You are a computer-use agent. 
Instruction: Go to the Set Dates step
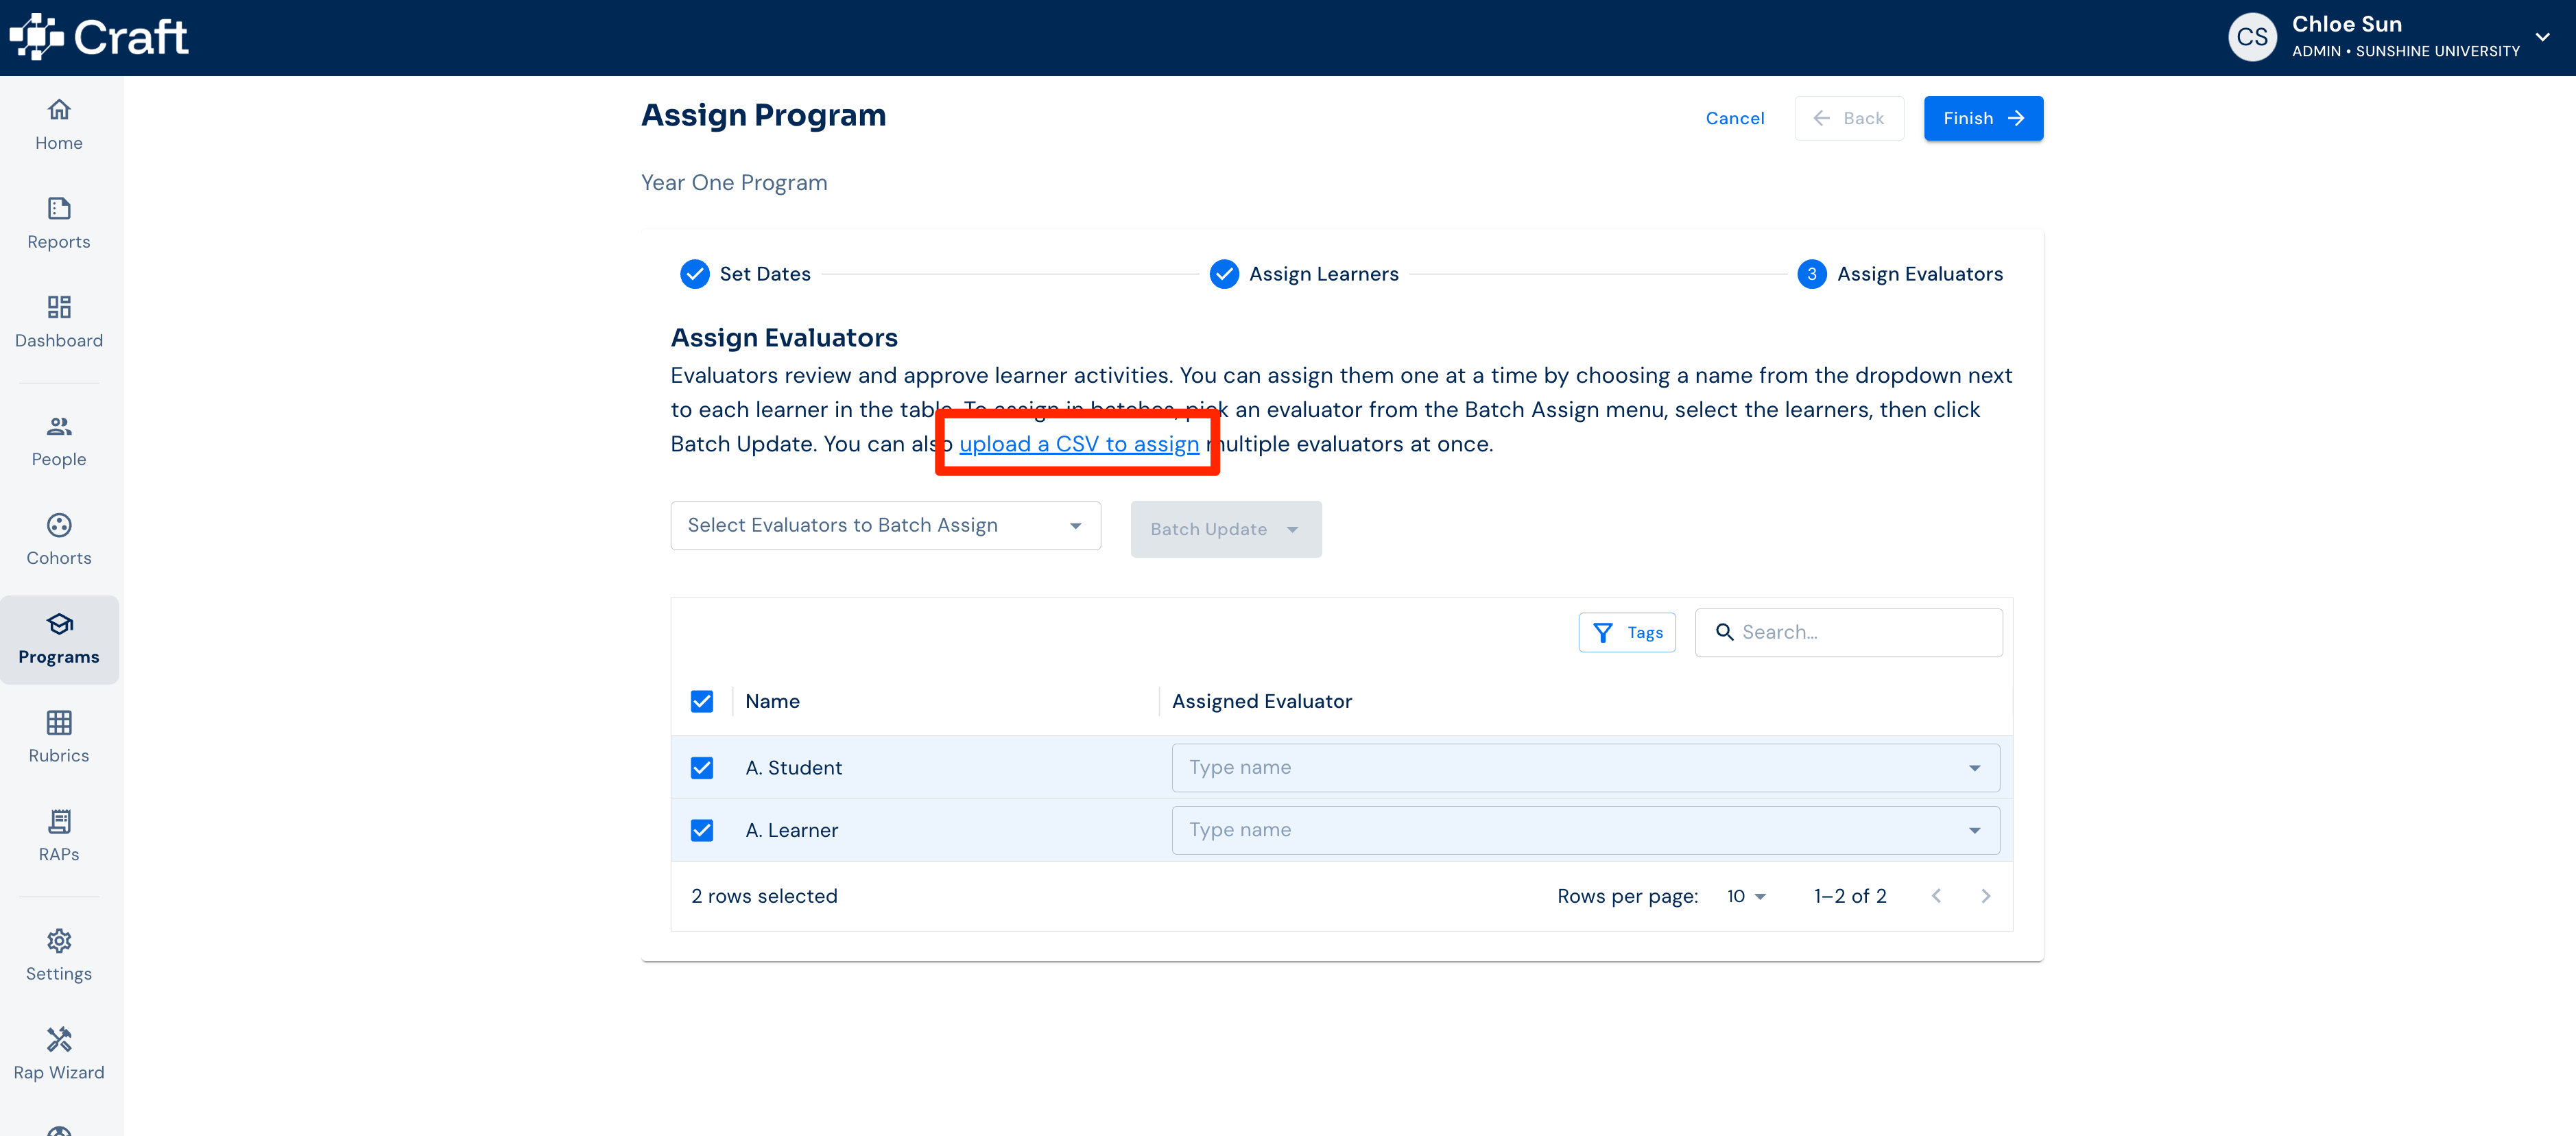[765, 274]
